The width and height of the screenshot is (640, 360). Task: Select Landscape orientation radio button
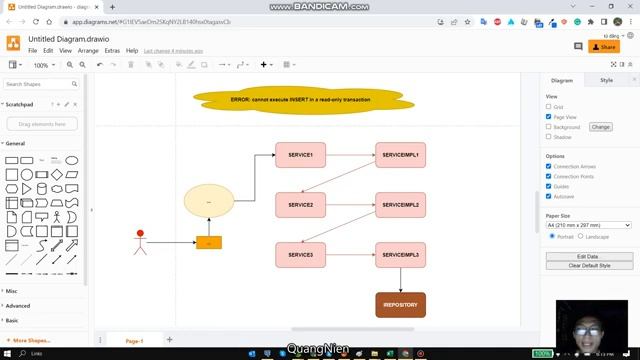(x=580, y=236)
